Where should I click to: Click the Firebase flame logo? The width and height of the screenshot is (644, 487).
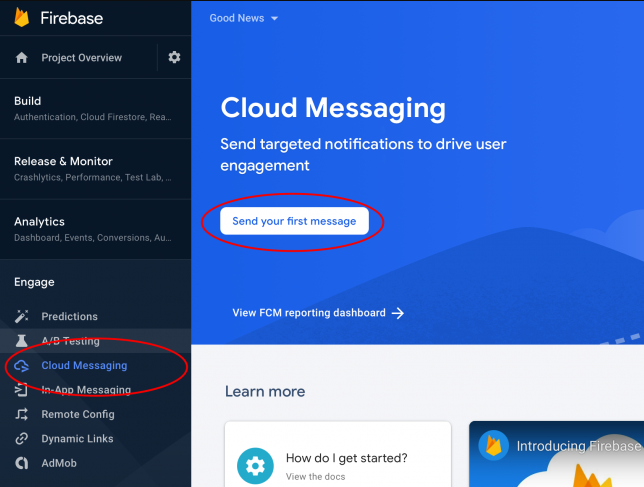point(21,18)
